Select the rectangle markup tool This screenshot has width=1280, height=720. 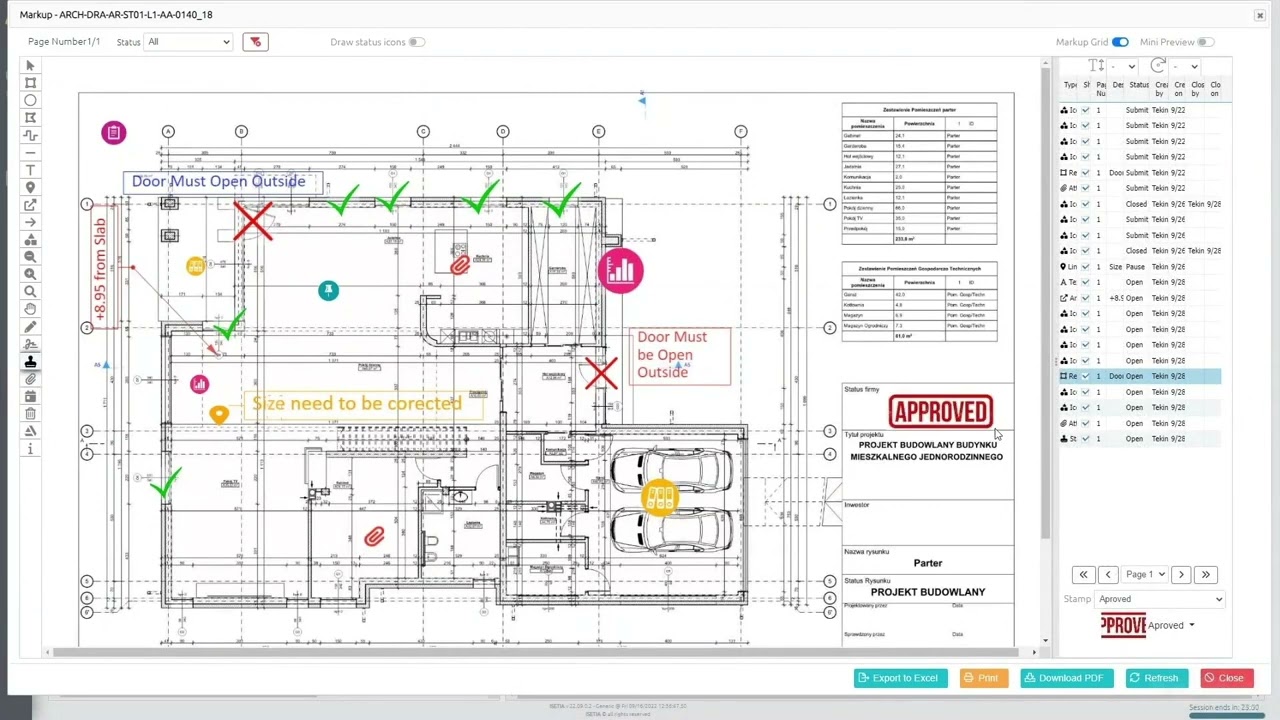point(30,83)
